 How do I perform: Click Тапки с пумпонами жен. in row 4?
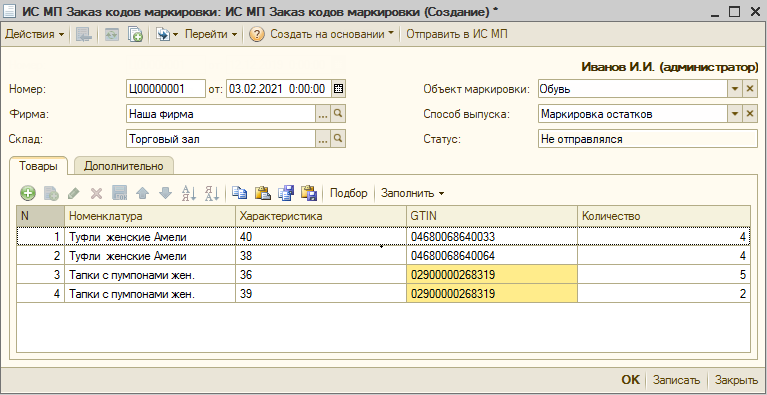pyautogui.click(x=150, y=294)
